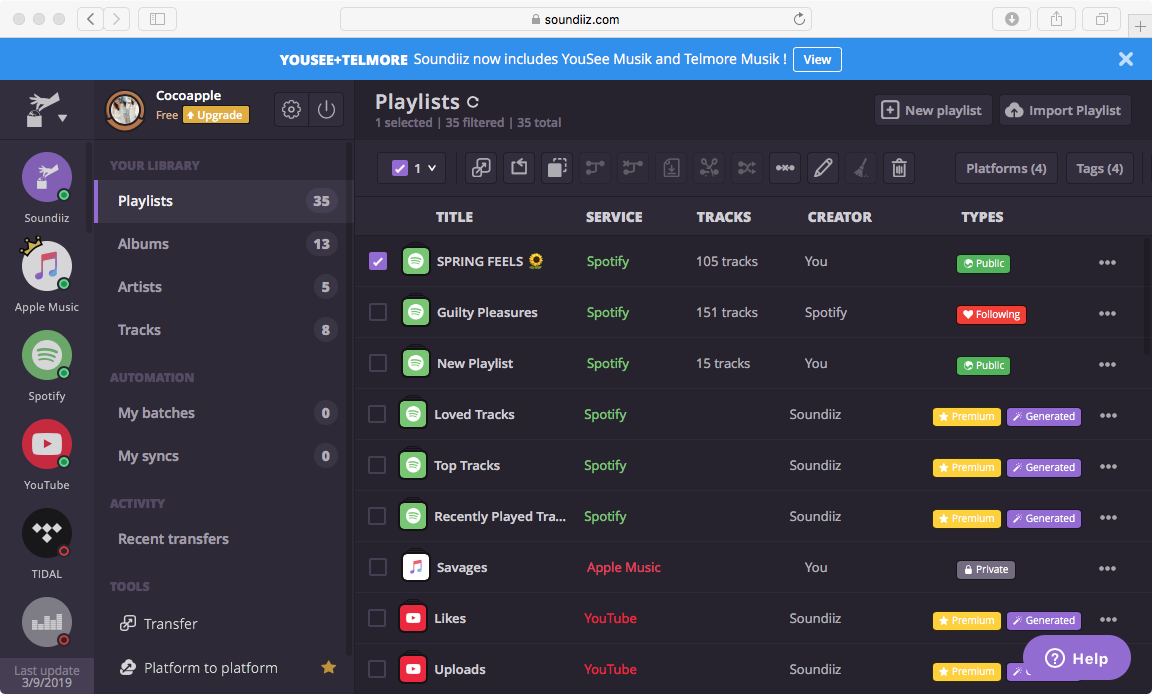1152x694 pixels.
Task: Check the Uploads playlist checkbox
Action: (x=377, y=669)
